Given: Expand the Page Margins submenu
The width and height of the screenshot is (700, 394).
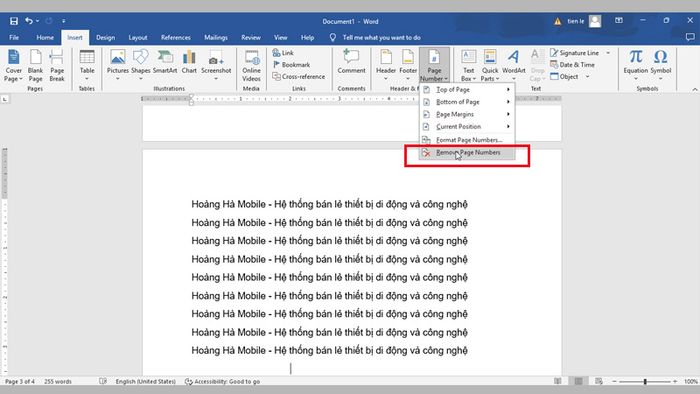Looking at the screenshot, I should 467,115.
